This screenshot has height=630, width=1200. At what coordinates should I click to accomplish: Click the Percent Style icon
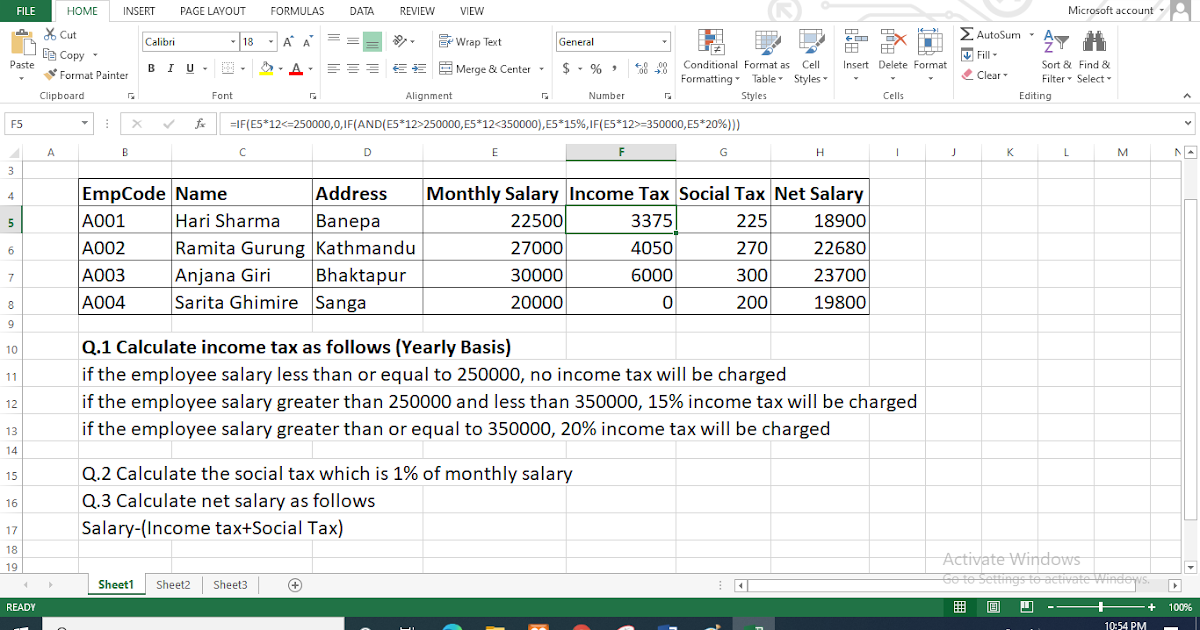pyautogui.click(x=598, y=69)
